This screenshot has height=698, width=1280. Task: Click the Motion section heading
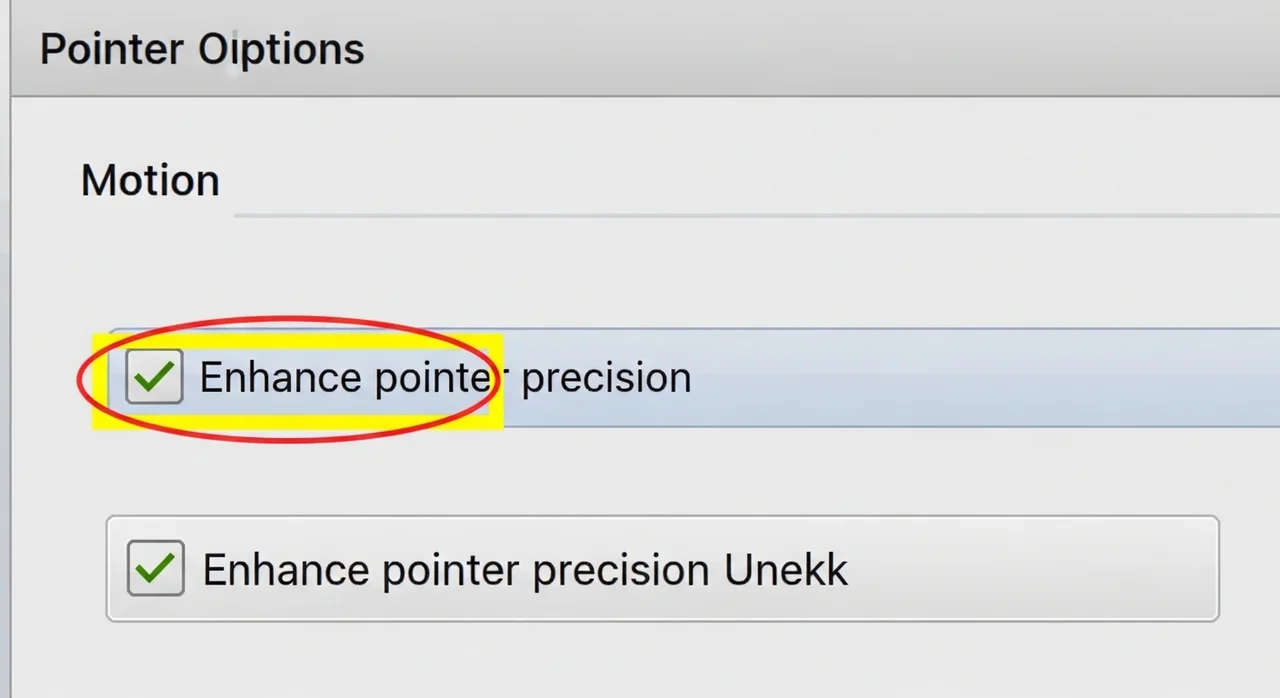[150, 181]
